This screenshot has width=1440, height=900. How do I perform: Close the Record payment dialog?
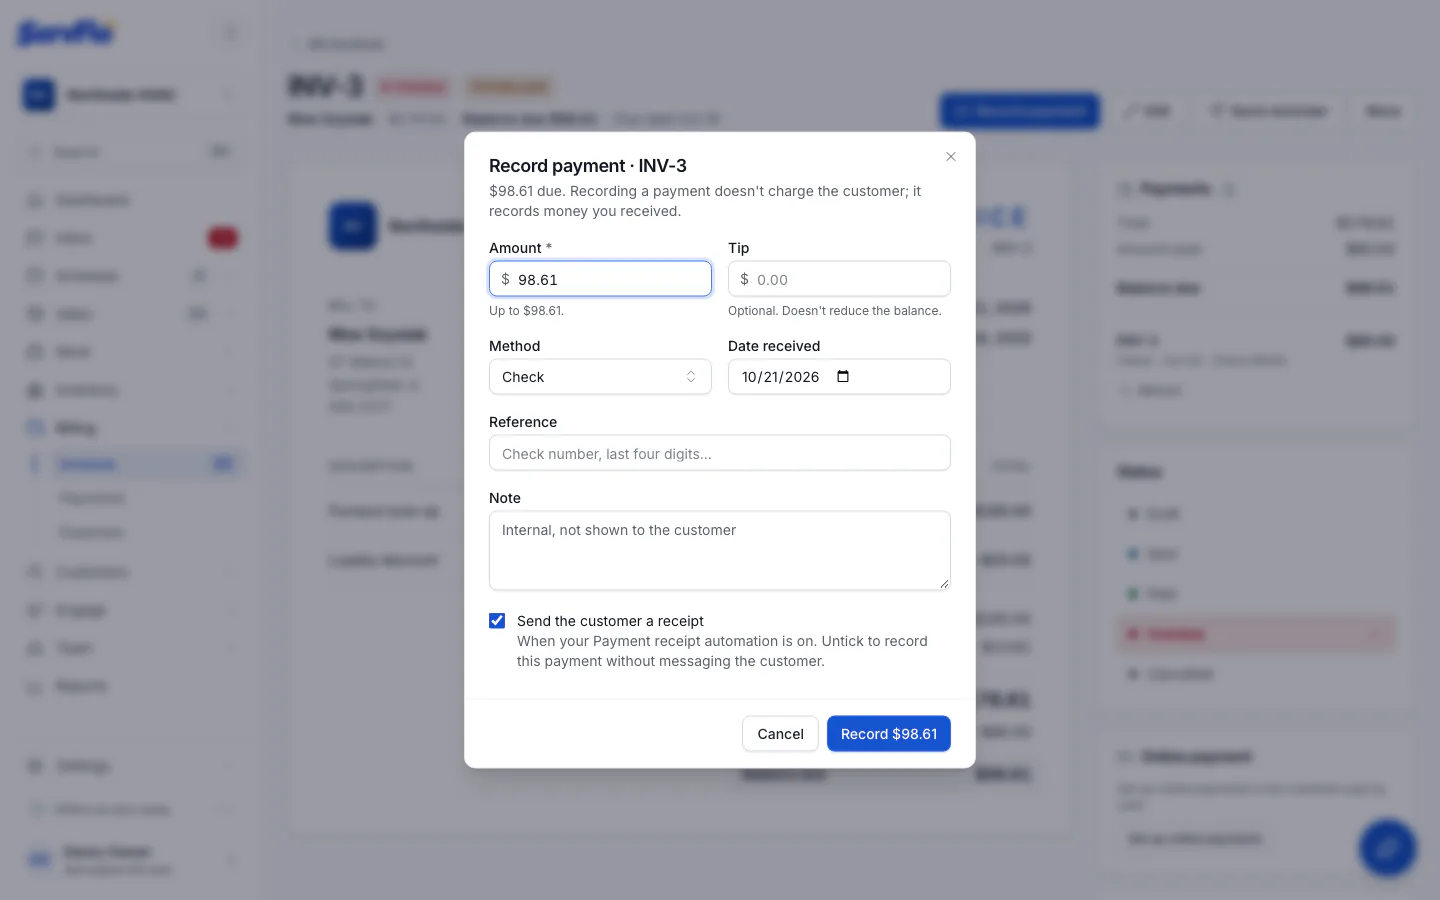pyautogui.click(x=951, y=157)
